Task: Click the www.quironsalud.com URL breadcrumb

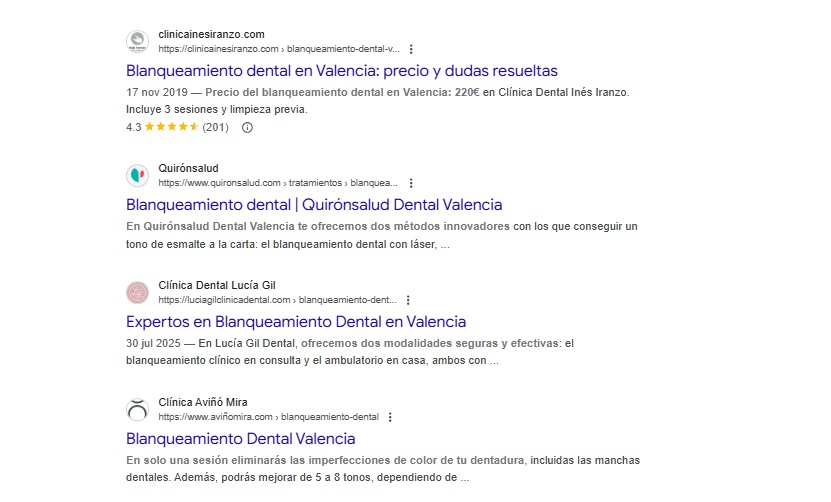Action: (278, 183)
